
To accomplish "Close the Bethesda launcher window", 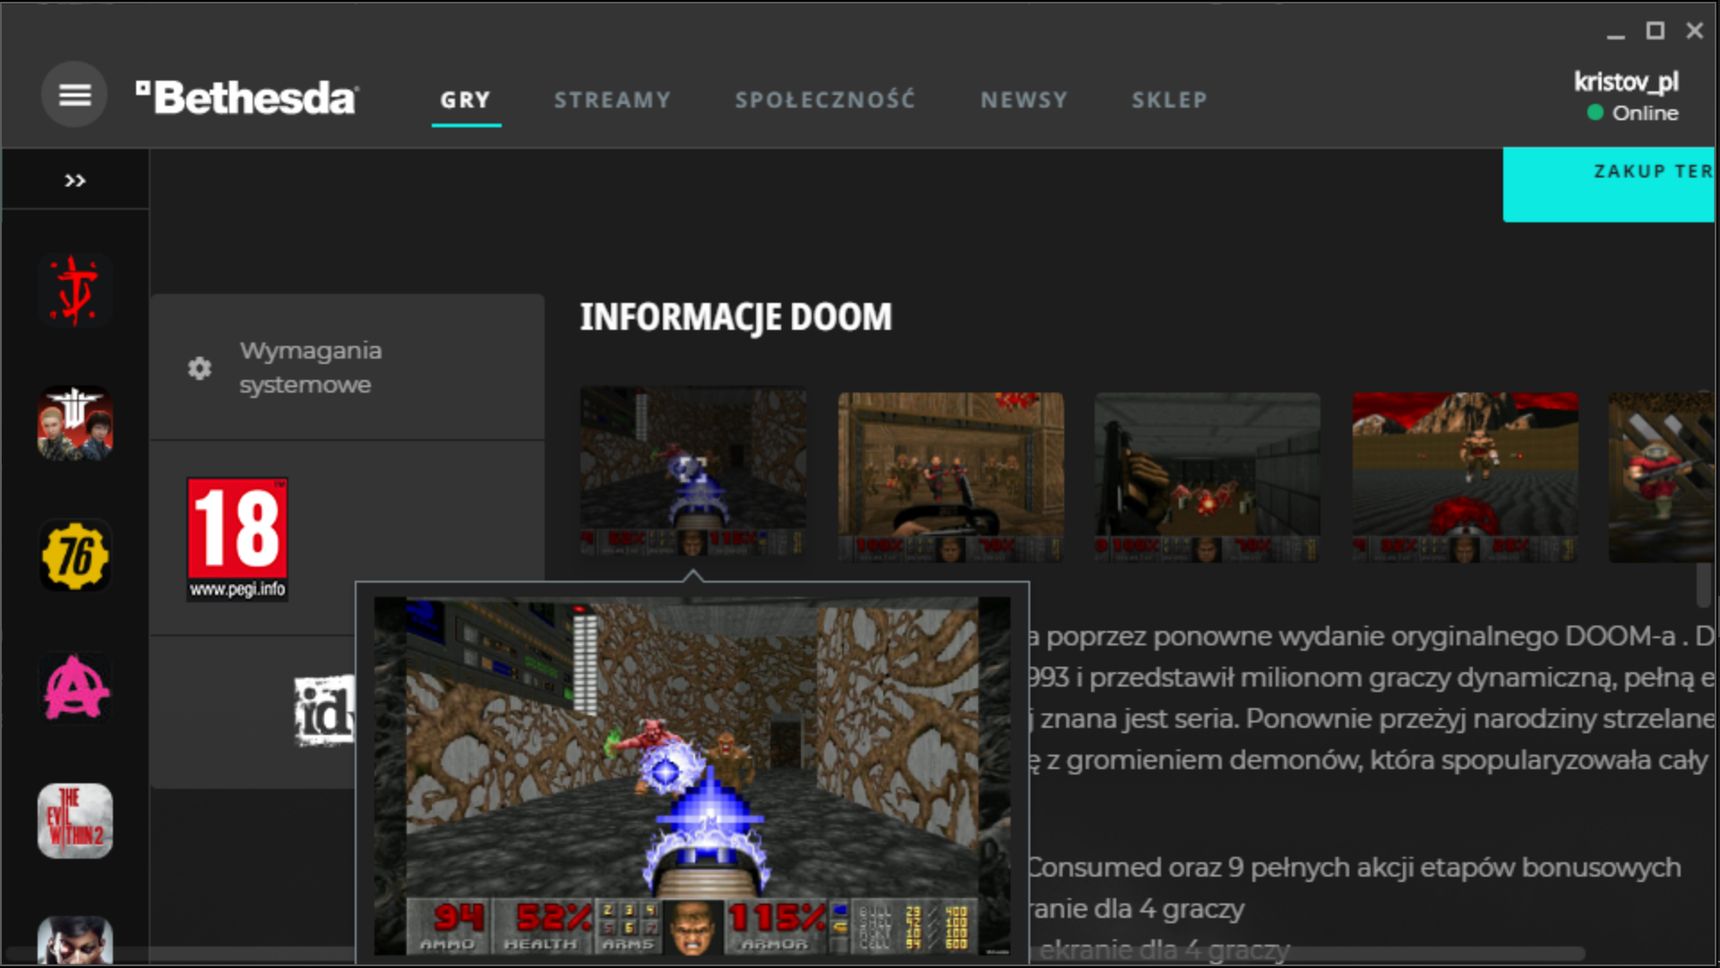I will coord(1695,31).
